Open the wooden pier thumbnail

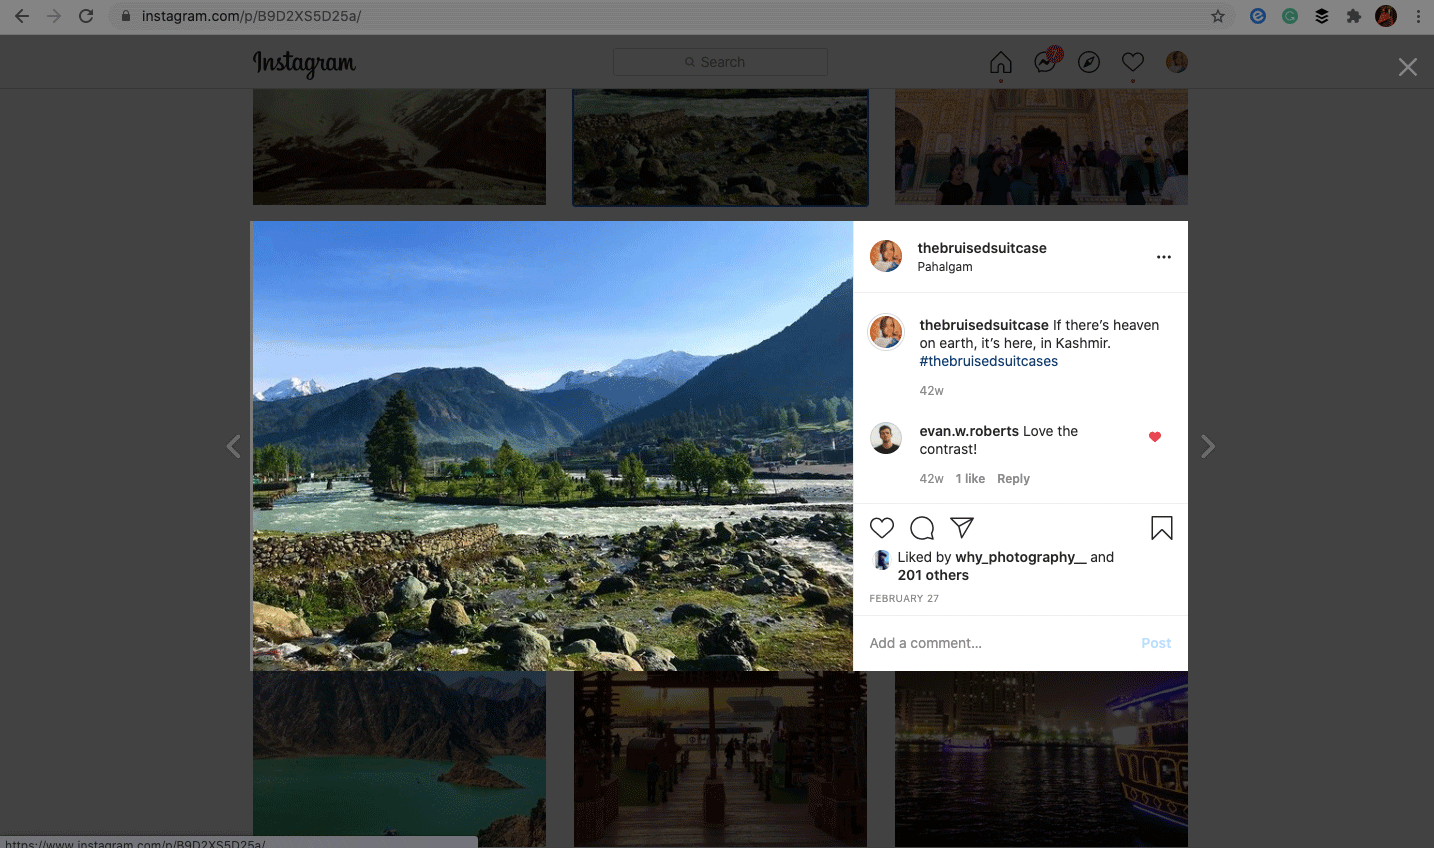point(720,759)
